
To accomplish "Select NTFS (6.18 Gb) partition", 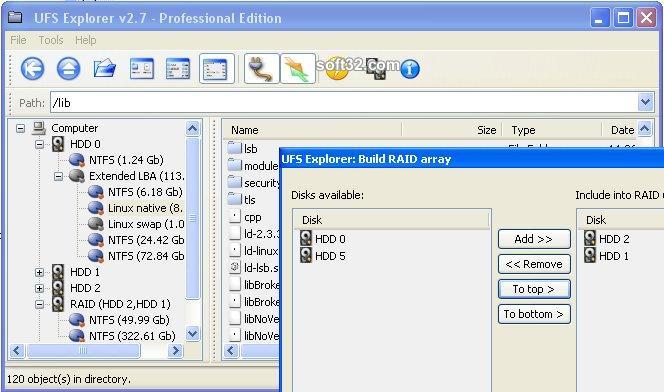I will [x=145, y=192].
